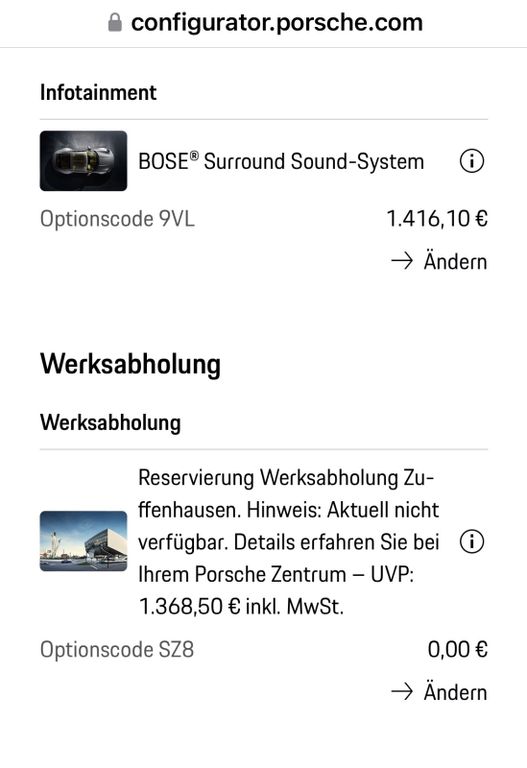Image resolution: width=527 pixels, height=768 pixels.
Task: Click the arrow icon next to Werksabholung Ändern
Action: click(x=402, y=692)
